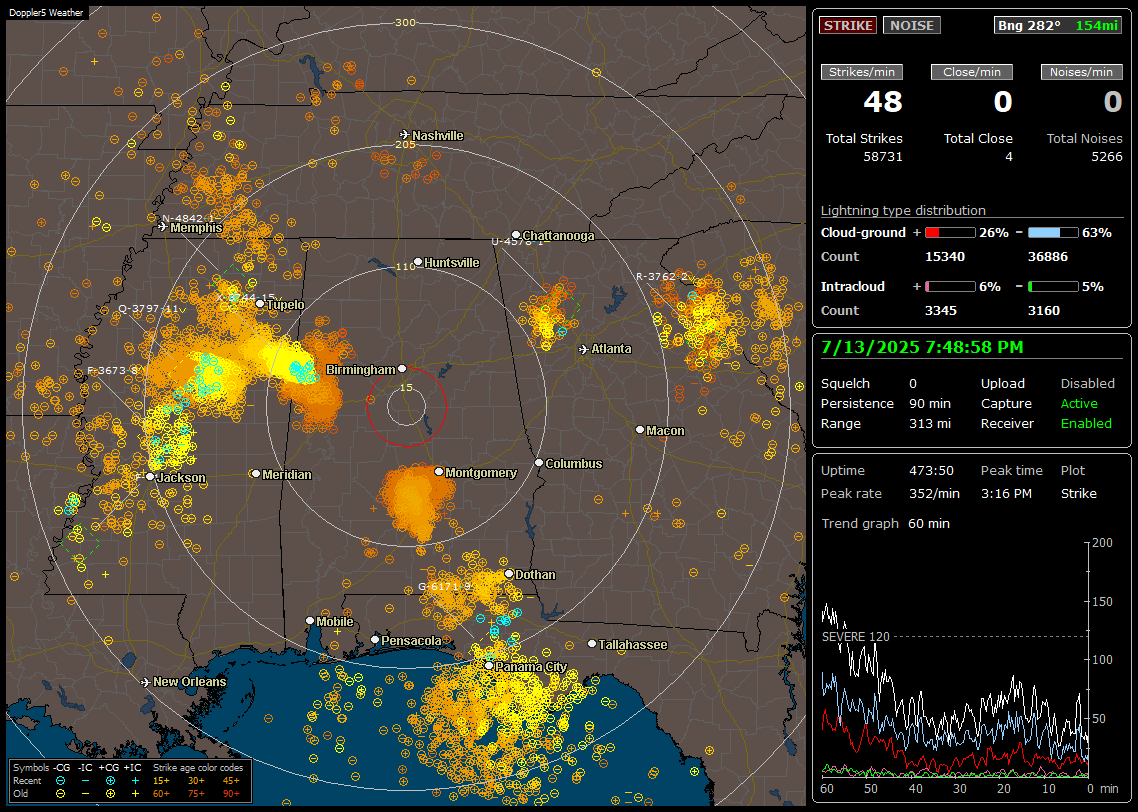
Task: Click the SEVERE 120 threshold label
Action: pyautogui.click(x=855, y=636)
